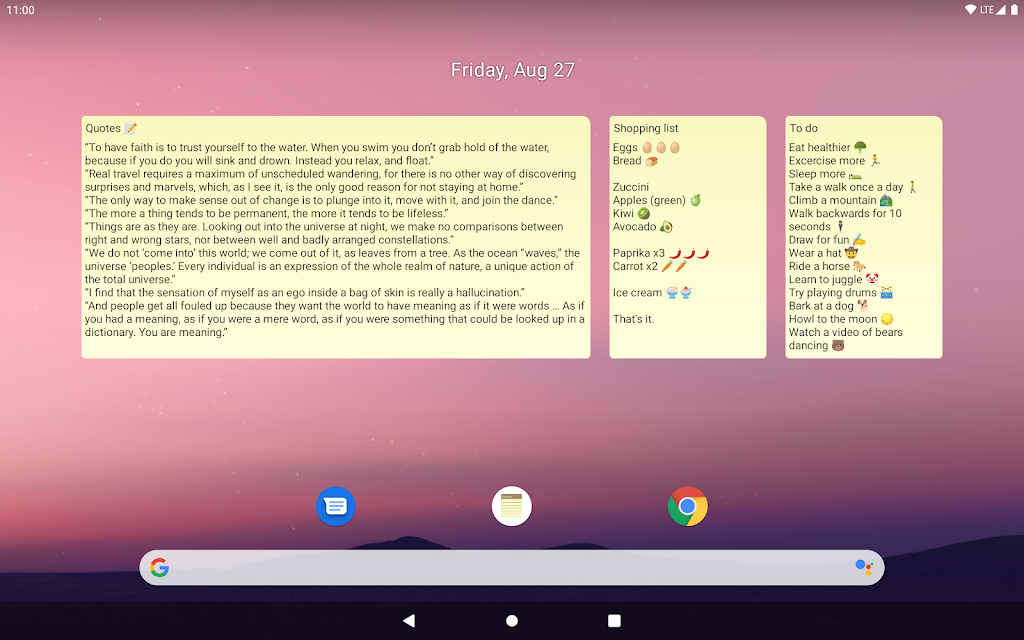
Task: Select Wear a hat entry
Action: tap(823, 253)
